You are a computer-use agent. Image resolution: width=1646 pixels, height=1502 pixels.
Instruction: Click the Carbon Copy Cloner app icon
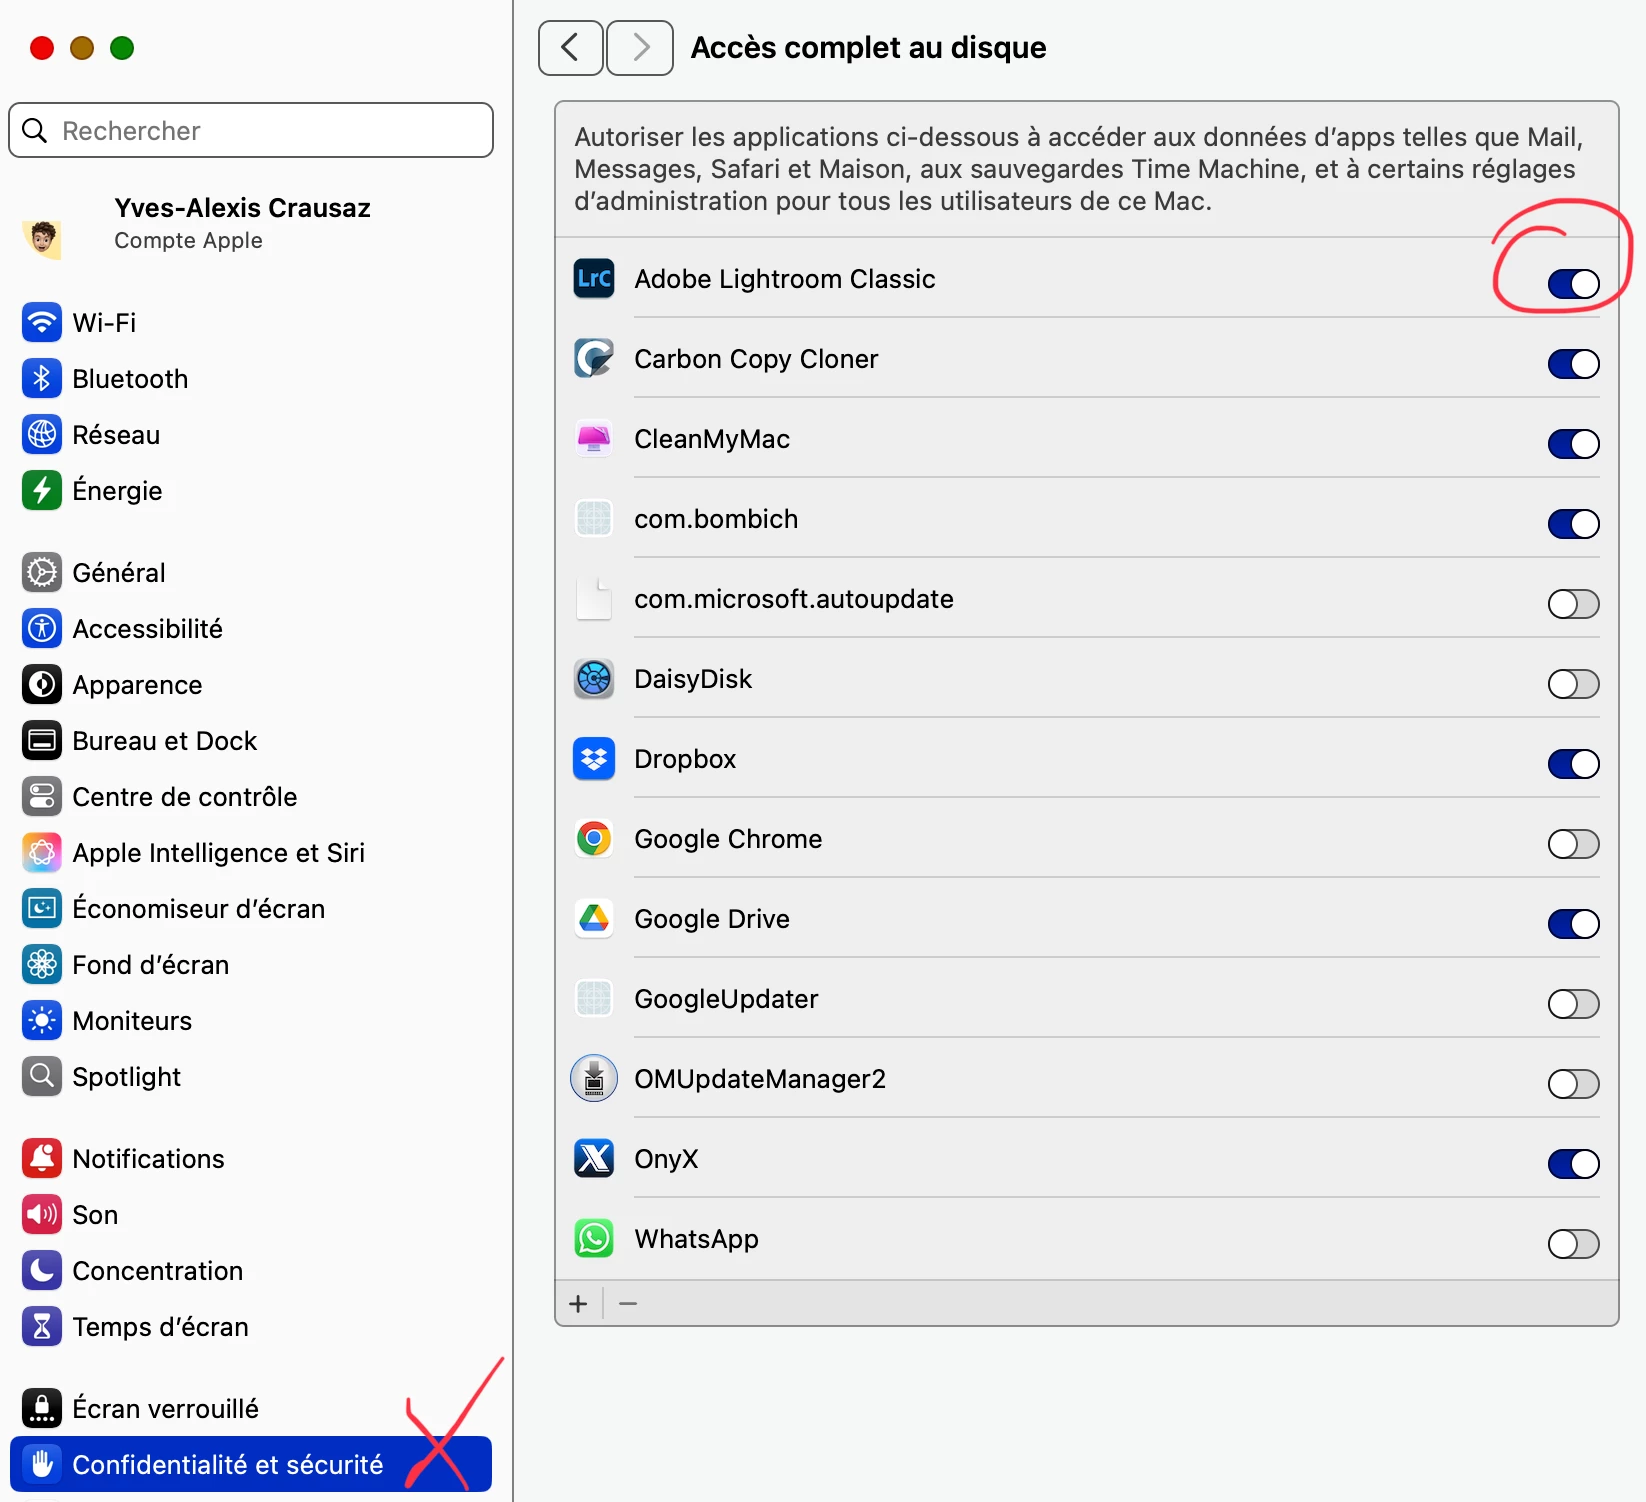[x=594, y=359]
